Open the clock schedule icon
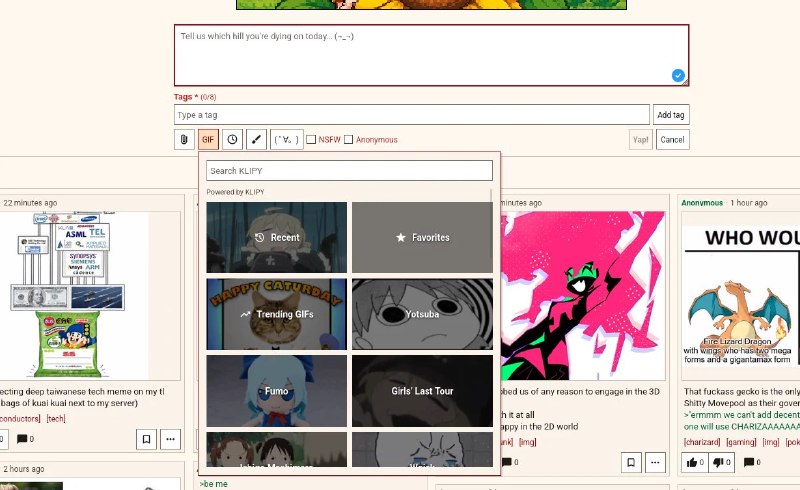The width and height of the screenshot is (800, 490). click(232, 139)
